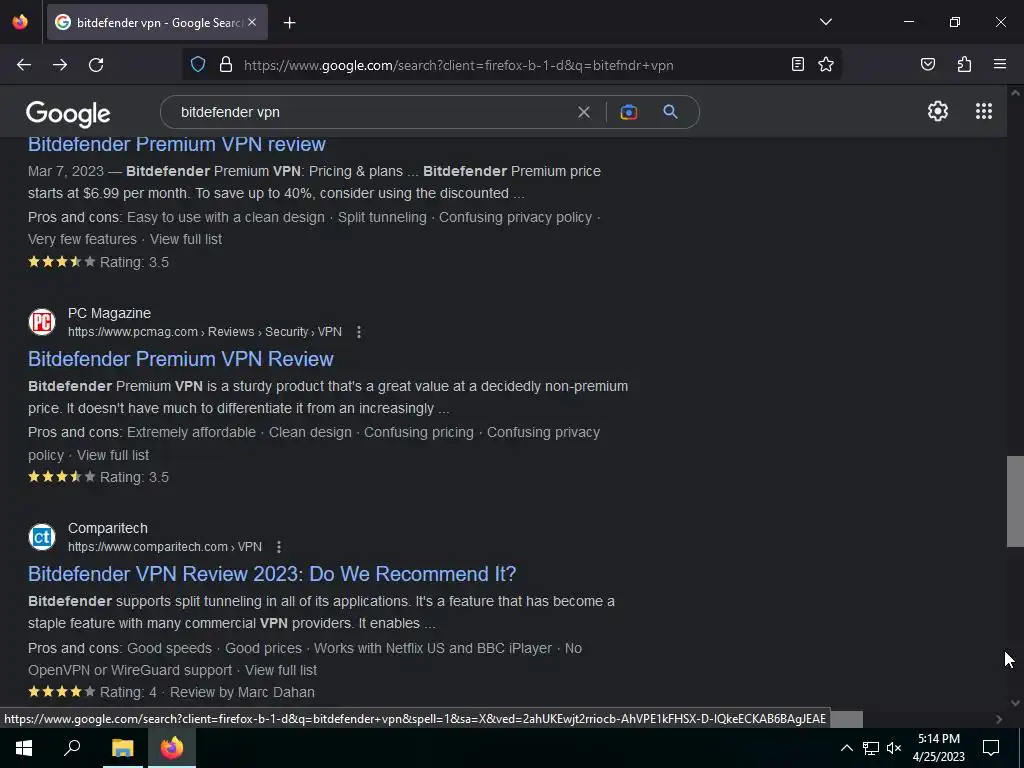
Task: Open PC Magazine 'Bitdefender Premium VPN Review' link
Action: pyautogui.click(x=180, y=359)
